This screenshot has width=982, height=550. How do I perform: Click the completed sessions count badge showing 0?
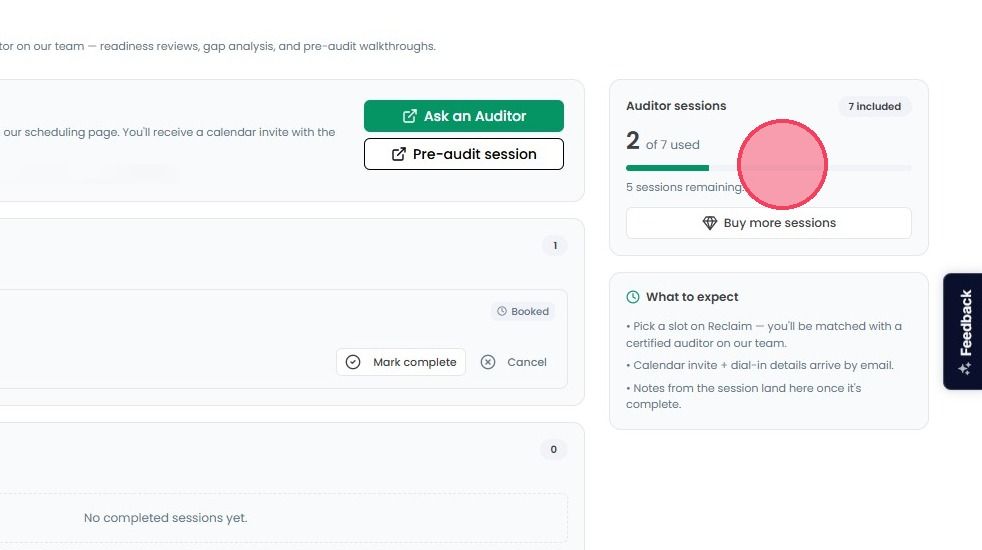point(554,449)
